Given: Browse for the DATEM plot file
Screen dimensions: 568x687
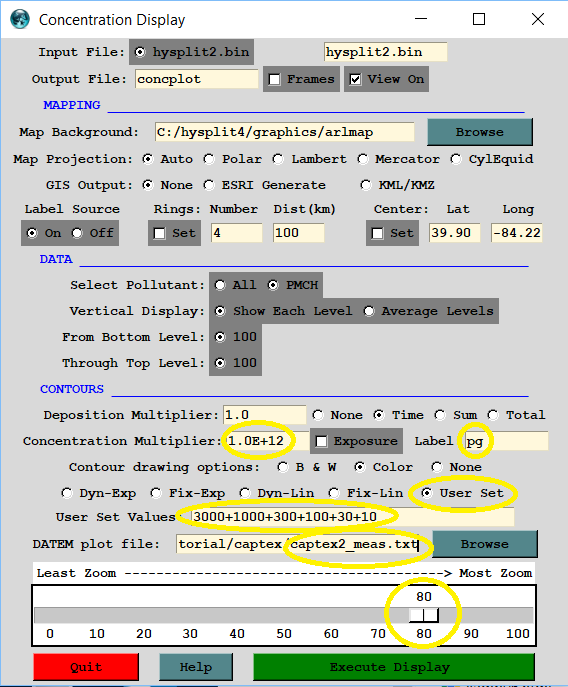Looking at the screenshot, I should pyautogui.click(x=485, y=544).
